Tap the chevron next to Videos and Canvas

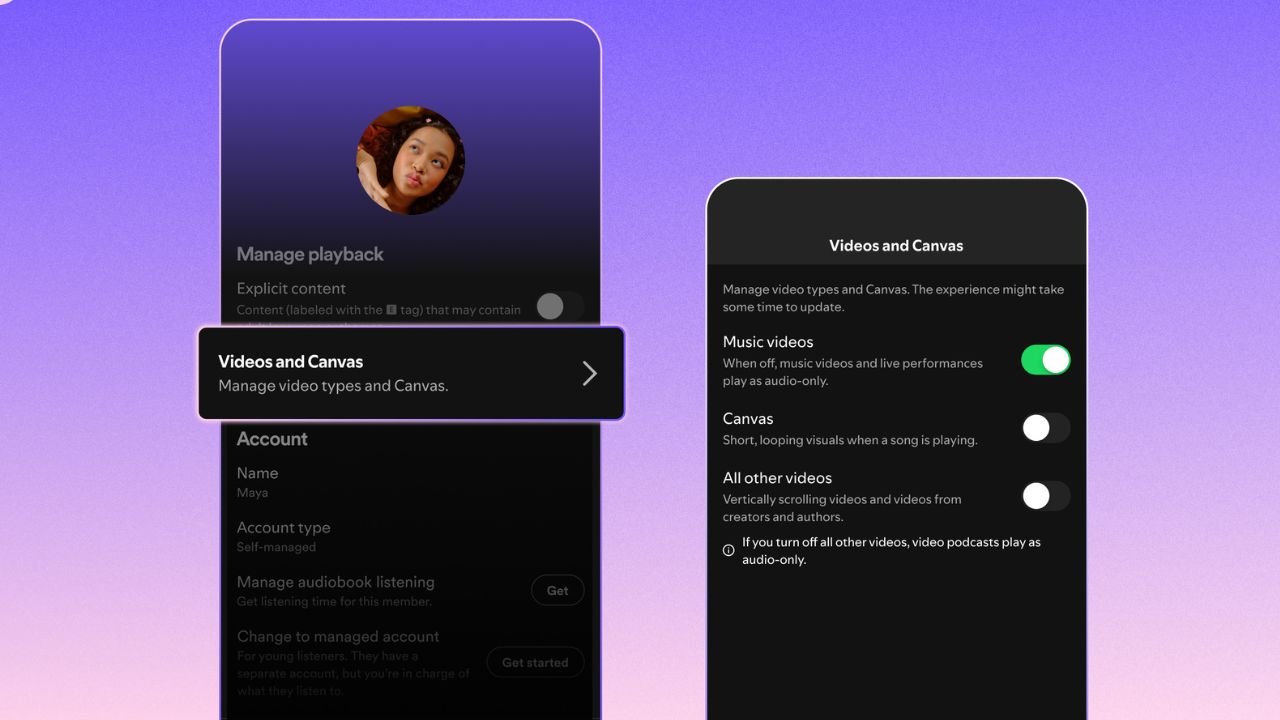pos(589,372)
